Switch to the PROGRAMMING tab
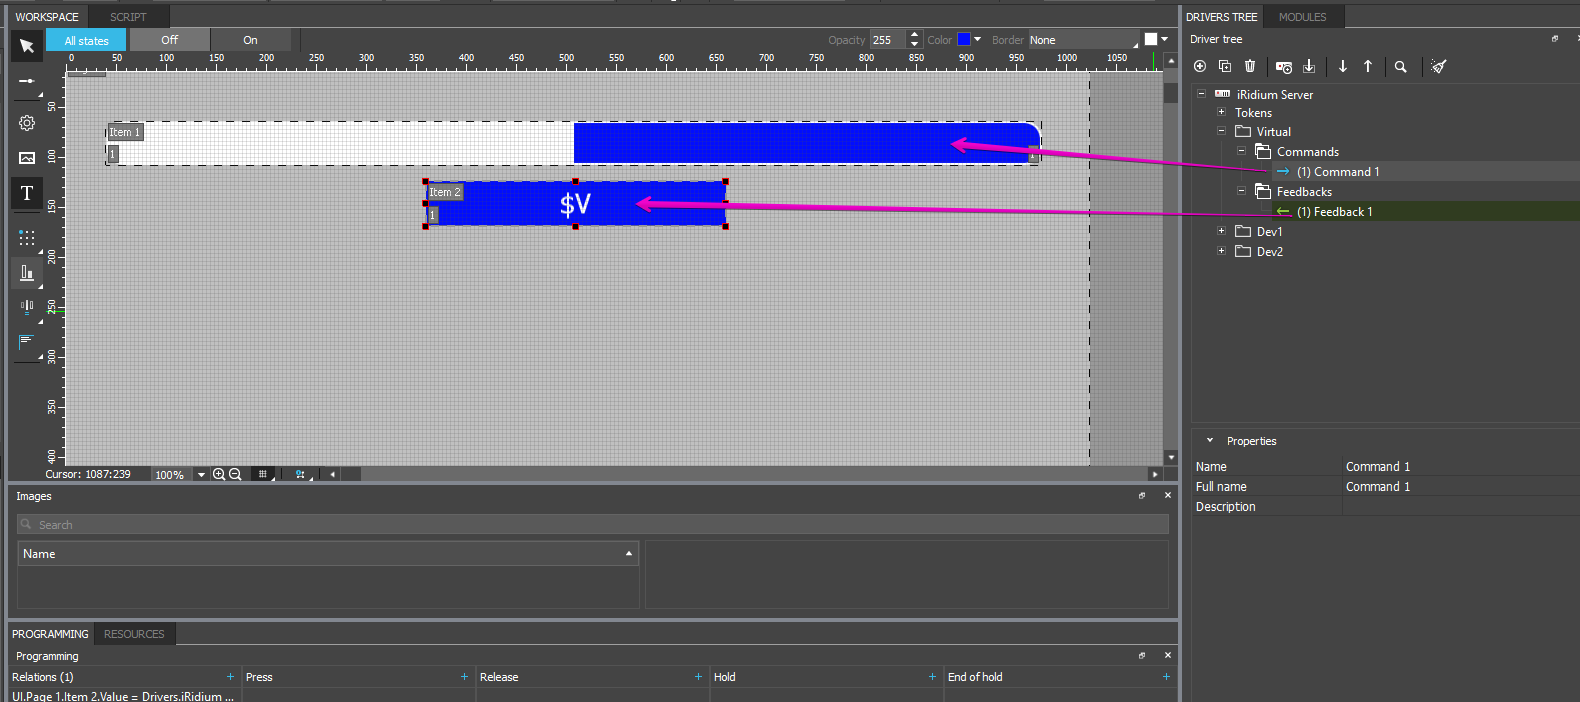This screenshot has height=702, width=1580. point(50,634)
